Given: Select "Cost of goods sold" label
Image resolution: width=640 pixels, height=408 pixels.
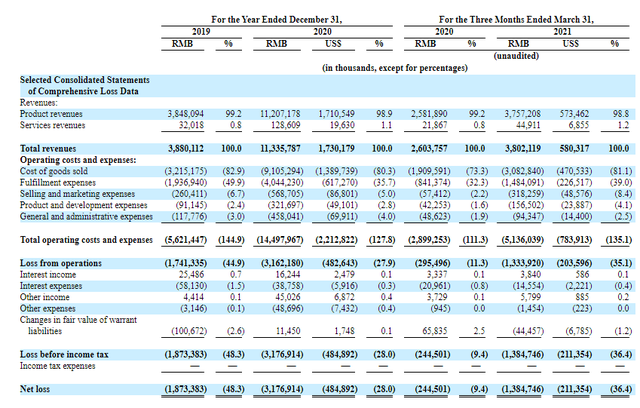Looking at the screenshot, I should coord(53,171).
